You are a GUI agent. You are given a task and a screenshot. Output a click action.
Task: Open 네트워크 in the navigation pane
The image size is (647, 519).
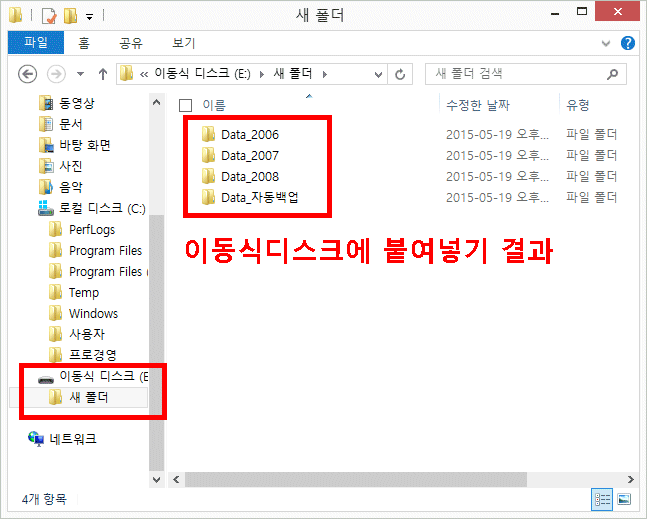pyautogui.click(x=62, y=439)
